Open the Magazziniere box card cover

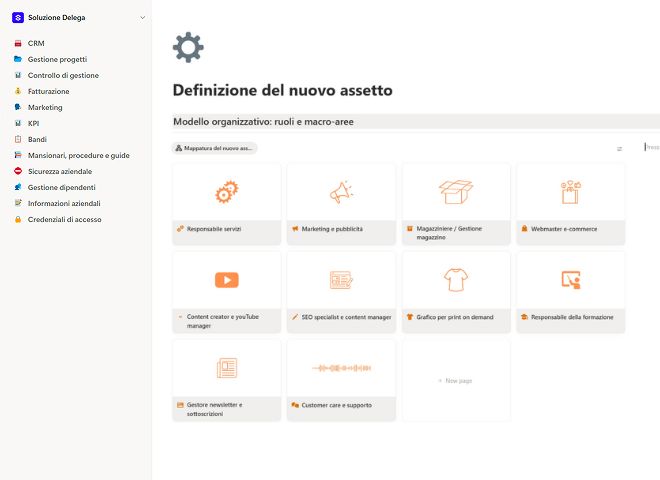(x=456, y=192)
